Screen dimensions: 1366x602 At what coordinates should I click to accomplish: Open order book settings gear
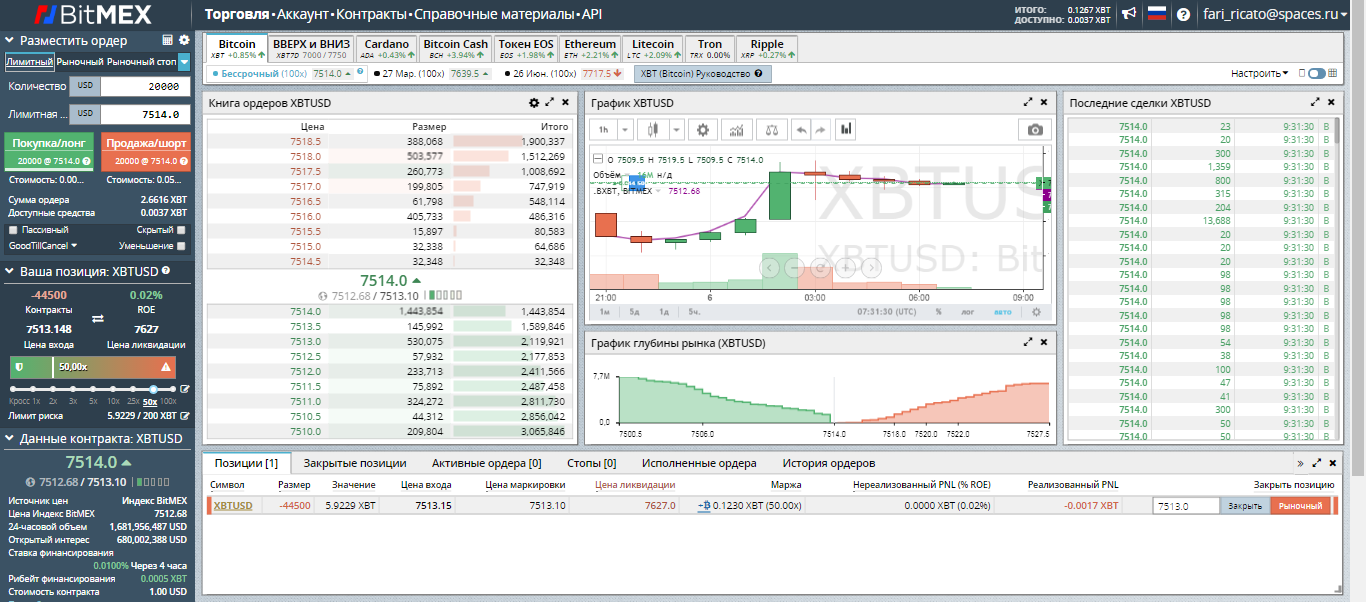534,103
